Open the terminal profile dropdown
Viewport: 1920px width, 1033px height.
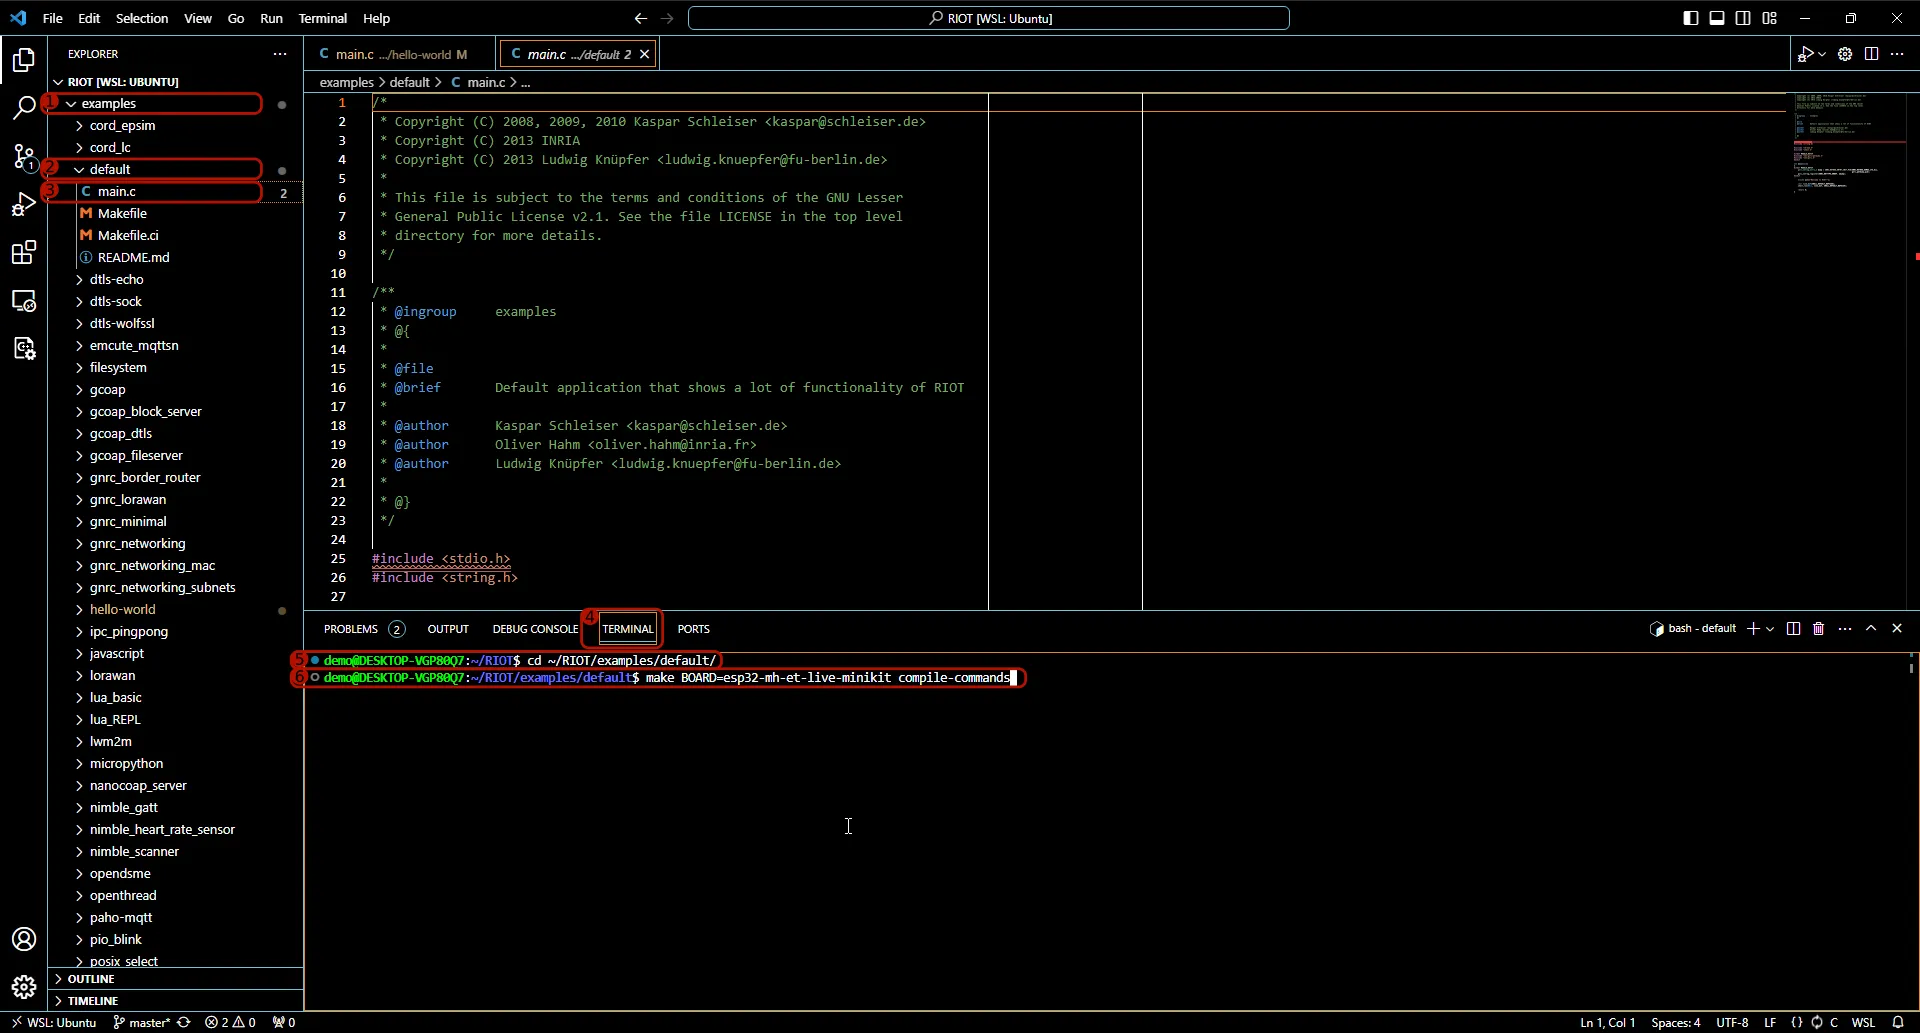pyautogui.click(x=1772, y=628)
